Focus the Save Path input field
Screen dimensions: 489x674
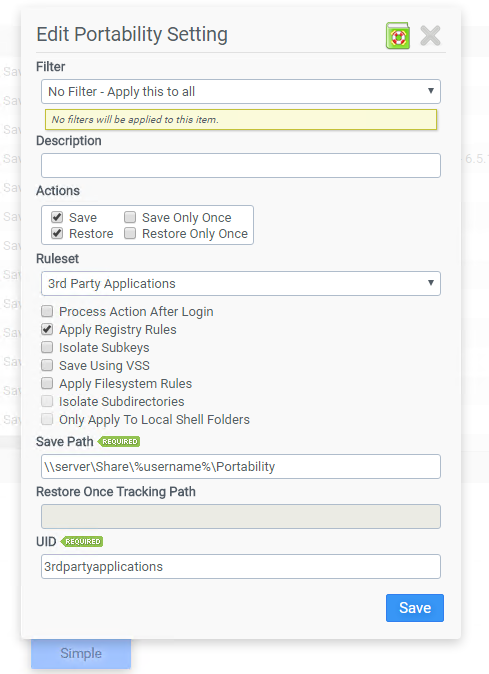click(241, 466)
